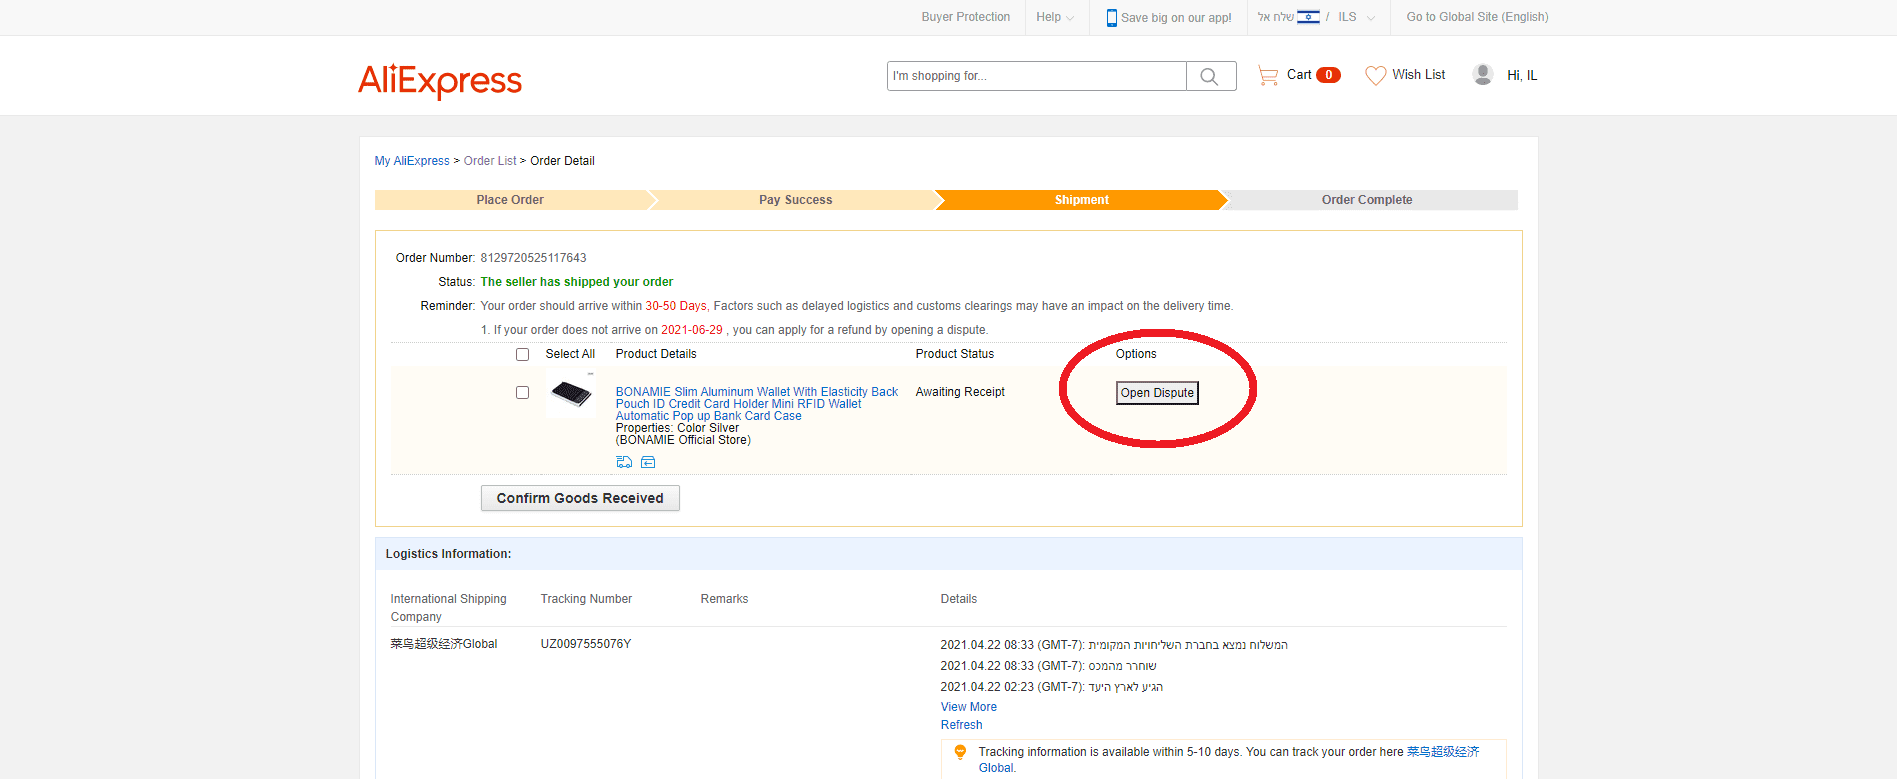The width and height of the screenshot is (1897, 779).
Task: Expand the Help dropdown
Action: pyautogui.click(x=1055, y=17)
